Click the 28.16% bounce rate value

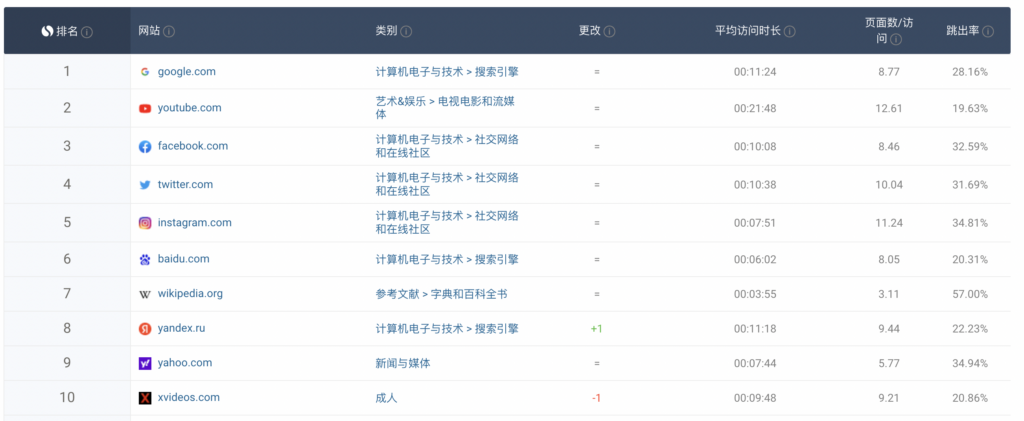point(970,72)
